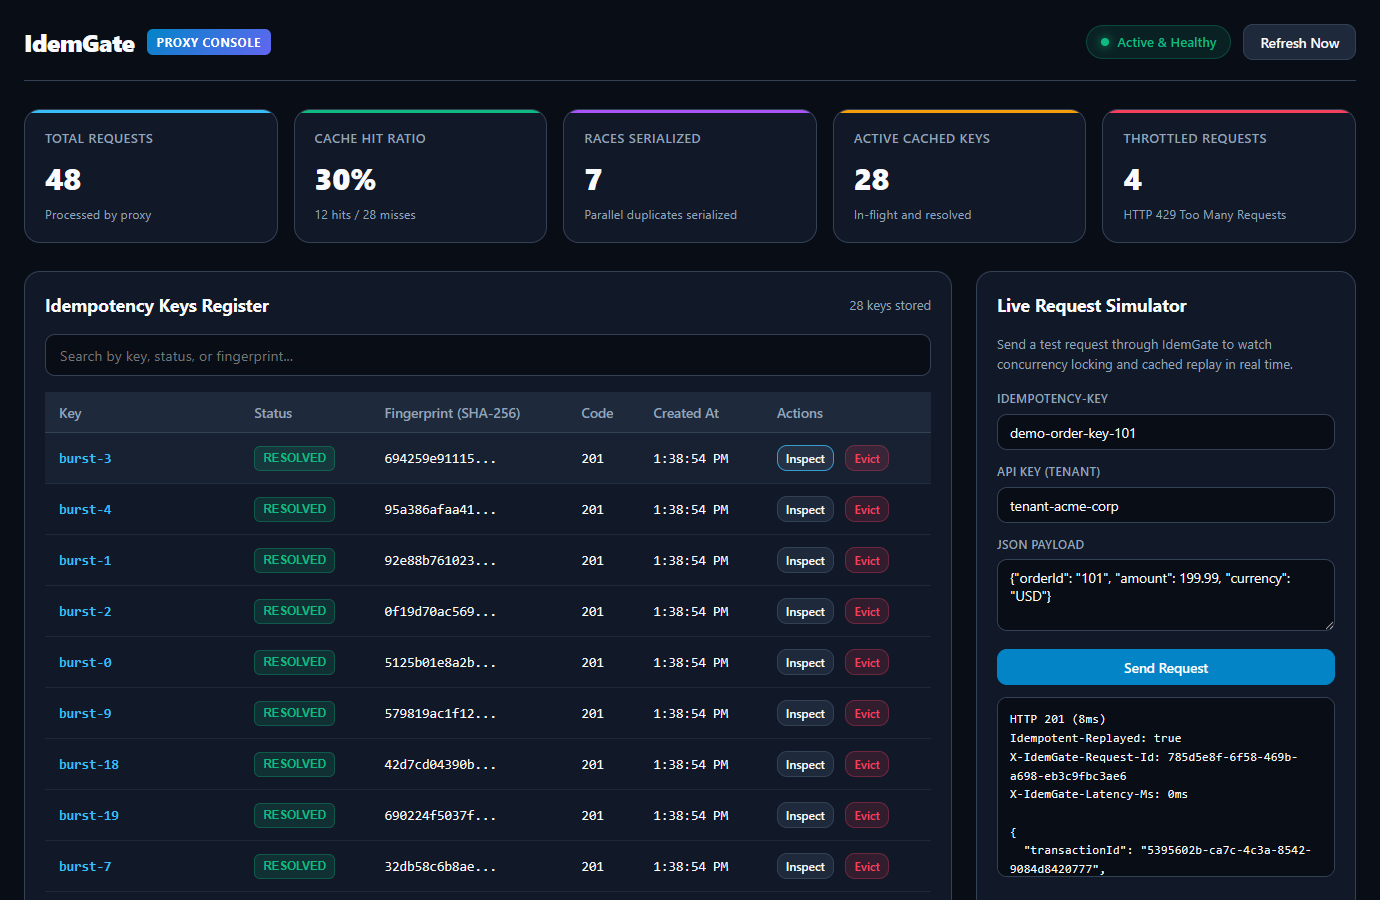Evict the burst-4 key
Screen dimensions: 1380x900
867,509
